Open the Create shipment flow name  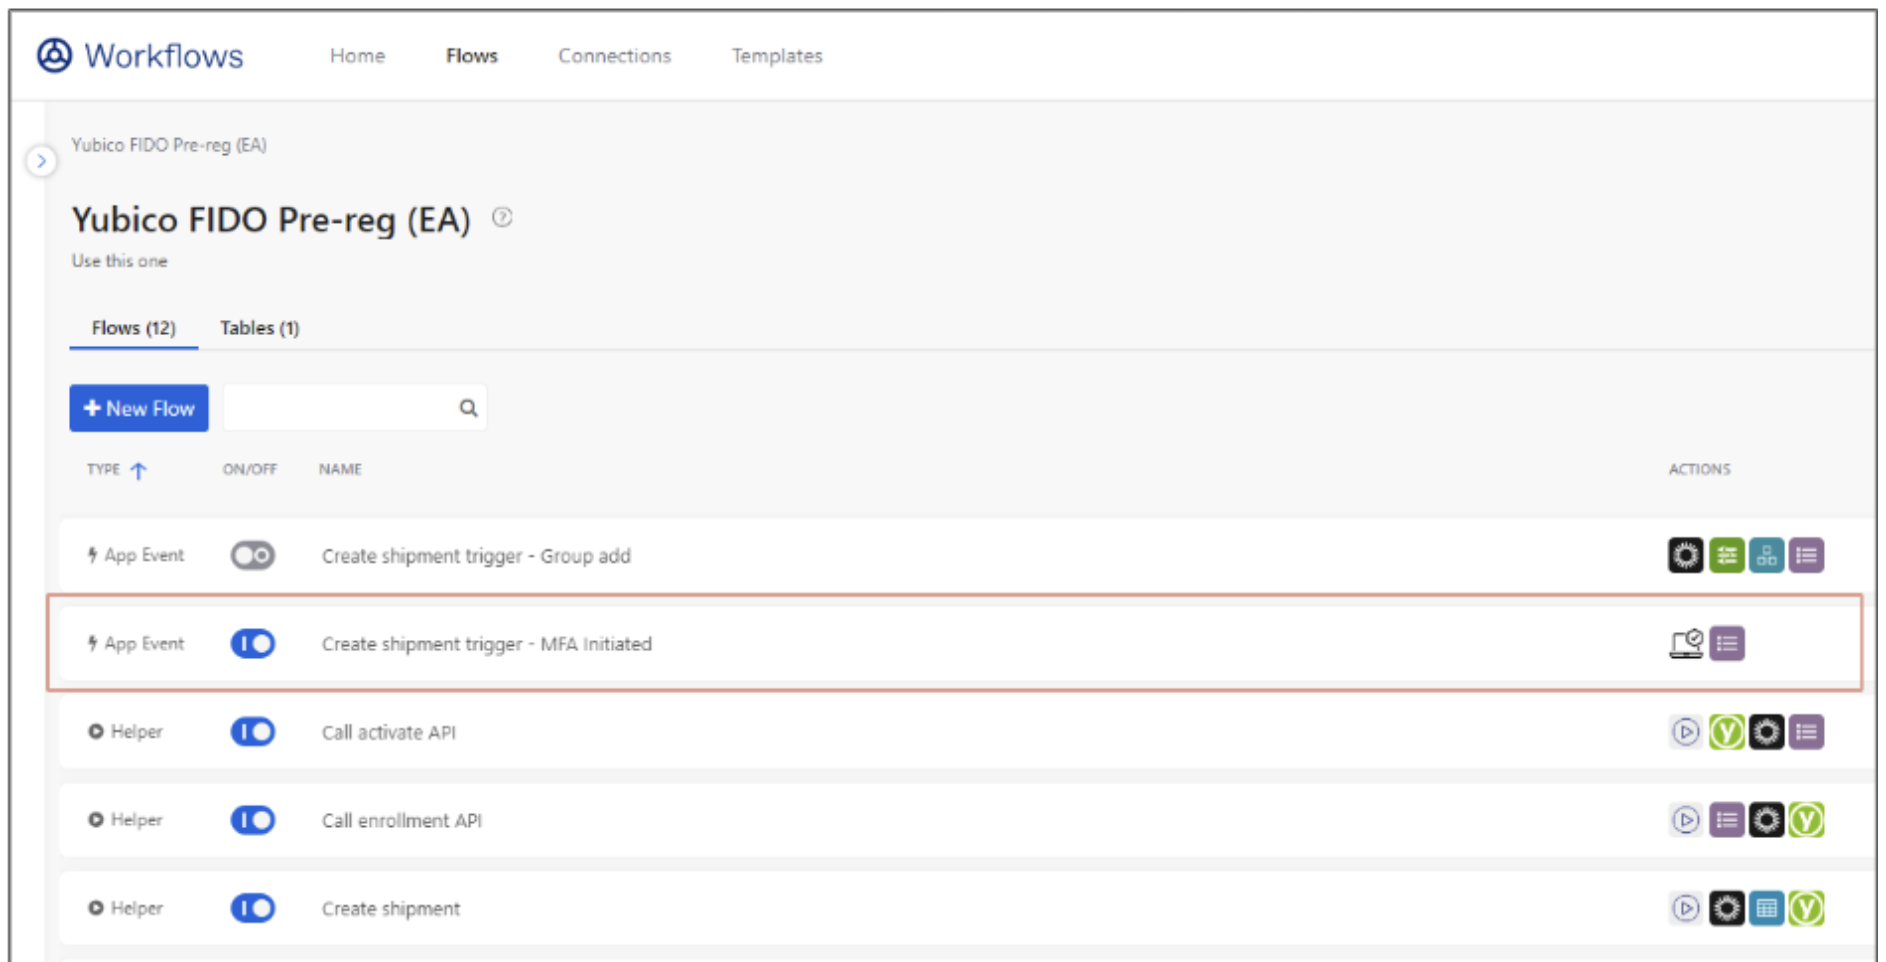(x=391, y=908)
